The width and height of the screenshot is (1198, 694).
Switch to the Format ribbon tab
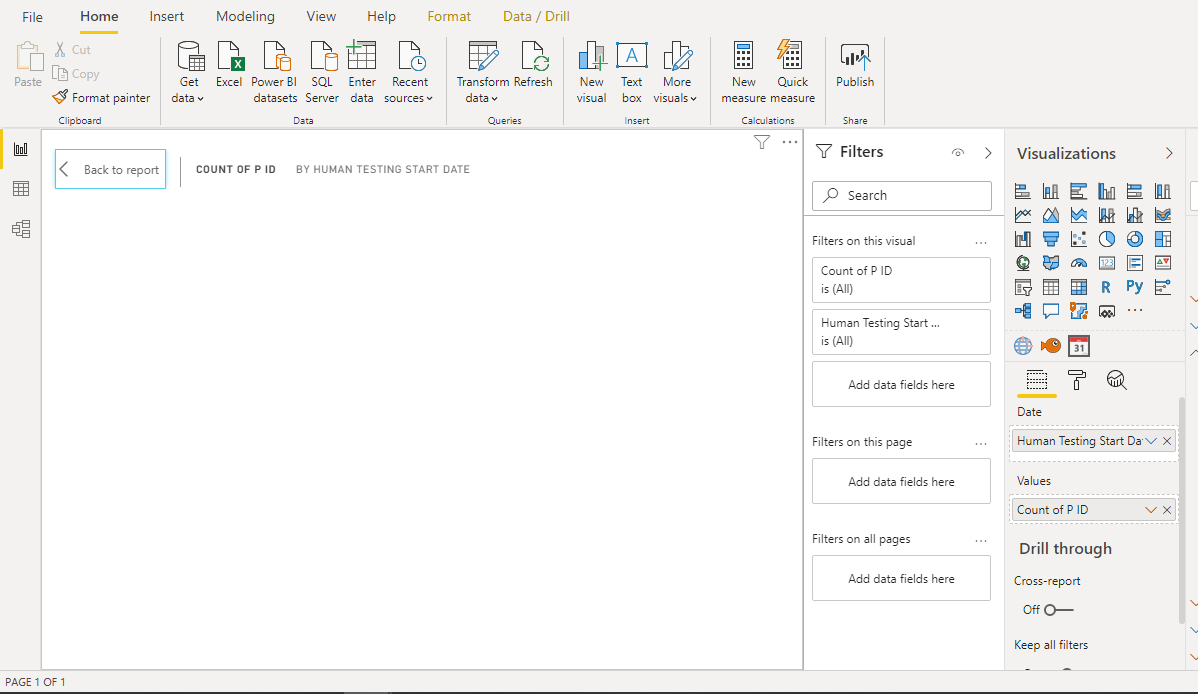[449, 16]
